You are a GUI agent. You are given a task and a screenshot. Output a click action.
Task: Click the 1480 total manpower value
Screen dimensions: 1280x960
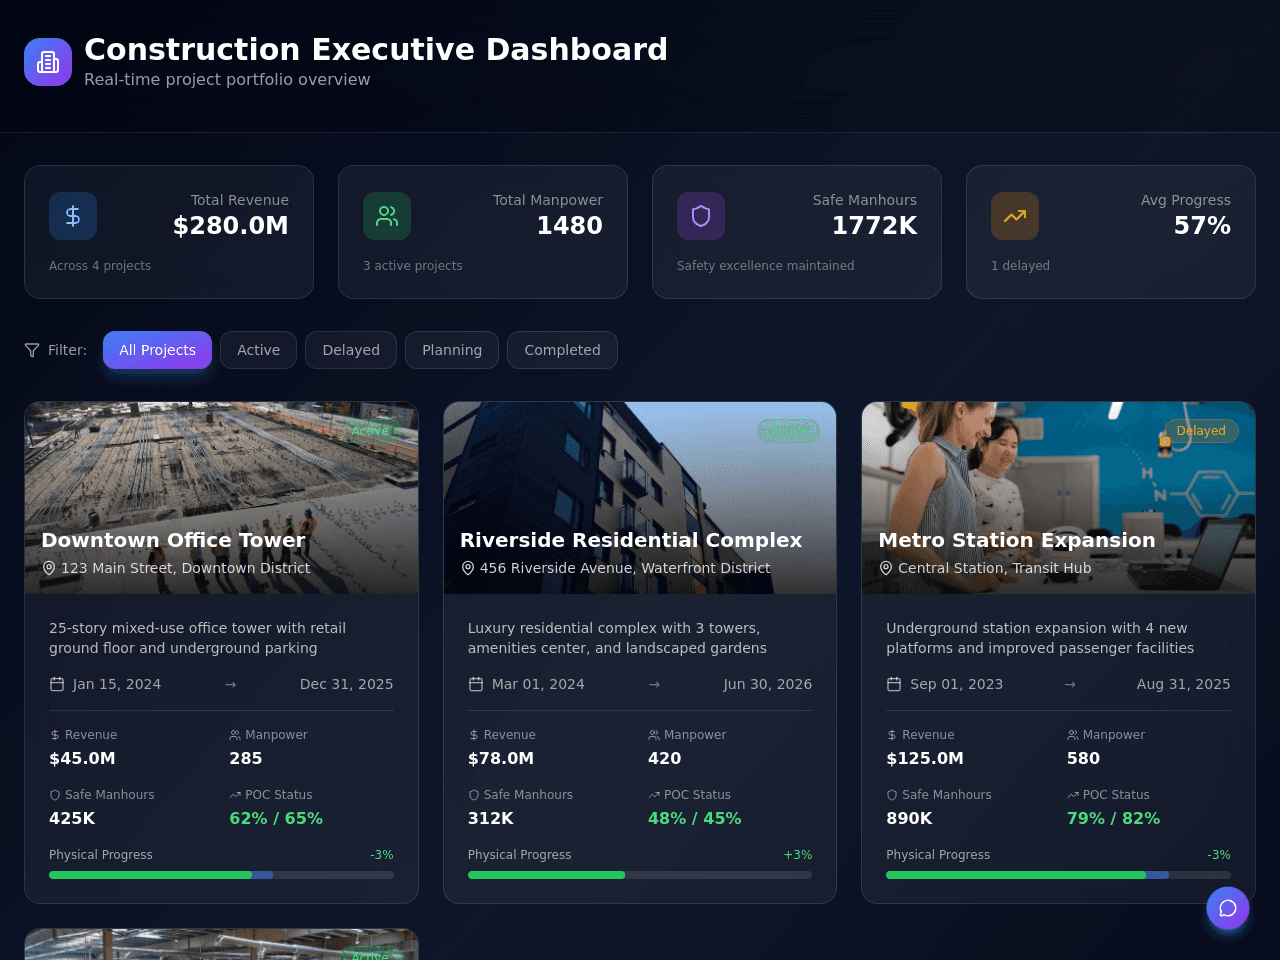click(570, 226)
